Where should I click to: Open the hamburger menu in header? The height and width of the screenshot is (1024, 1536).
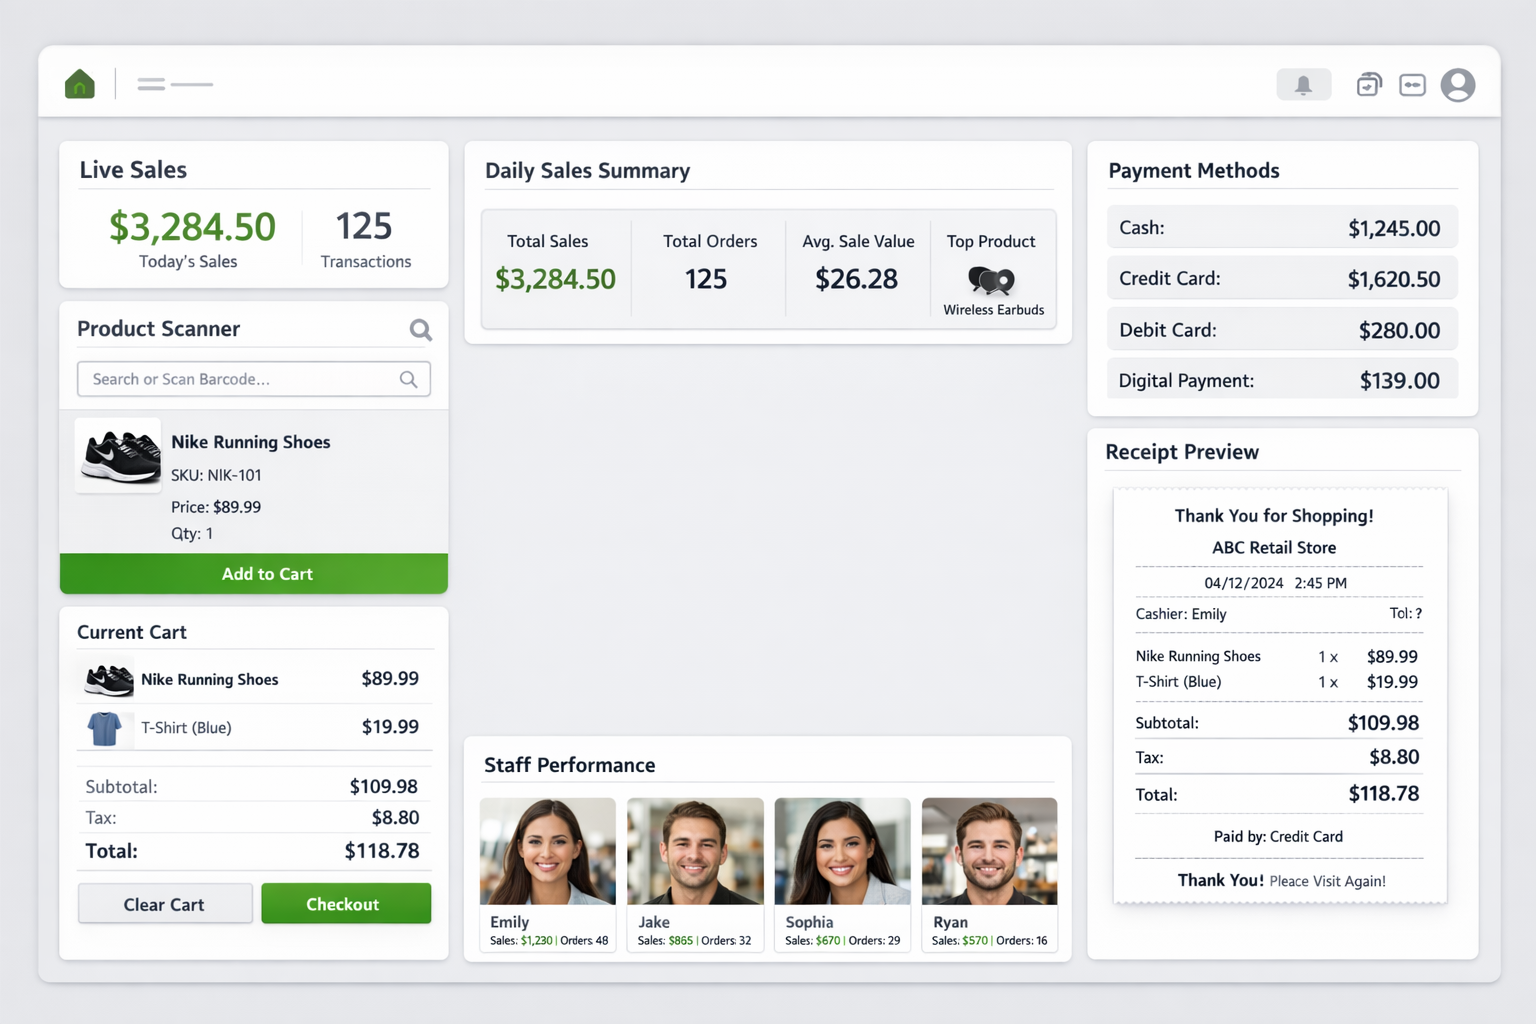pos(152,85)
